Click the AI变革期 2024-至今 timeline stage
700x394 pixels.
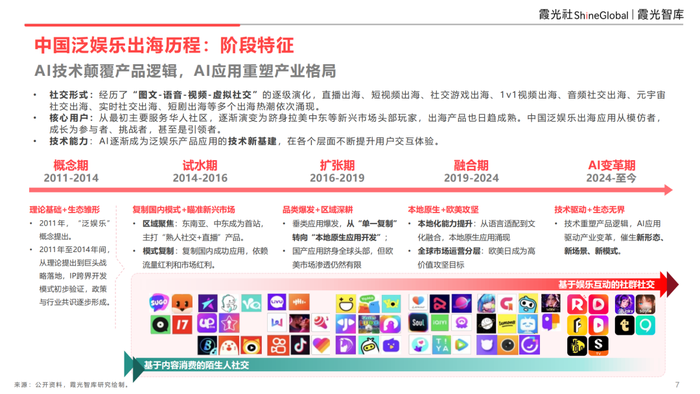(x=611, y=172)
